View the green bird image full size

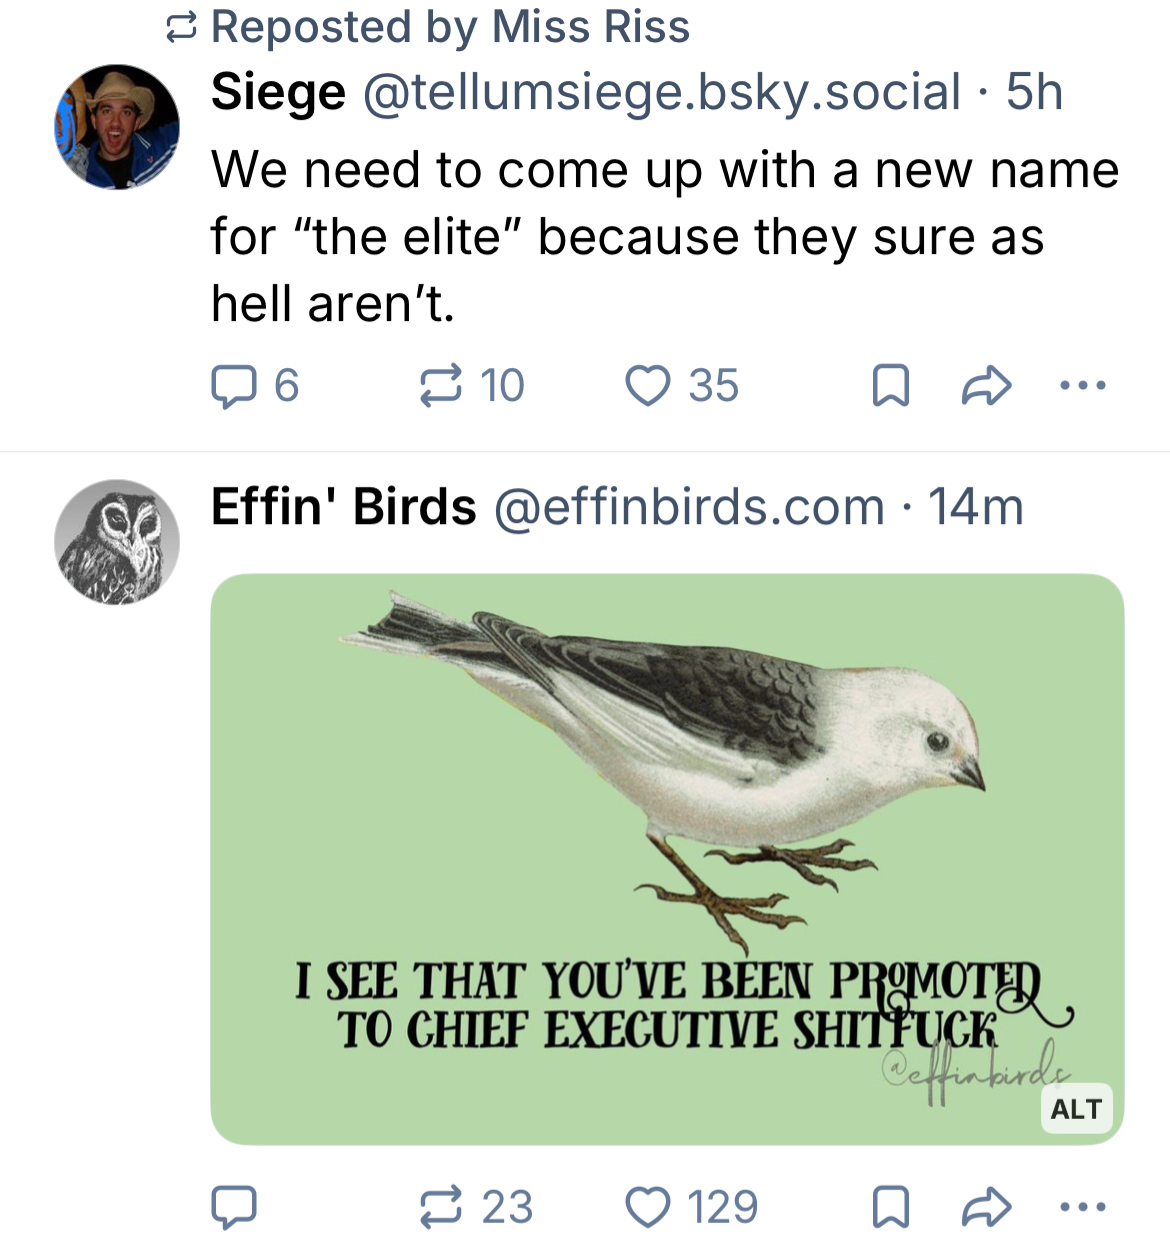tap(667, 800)
